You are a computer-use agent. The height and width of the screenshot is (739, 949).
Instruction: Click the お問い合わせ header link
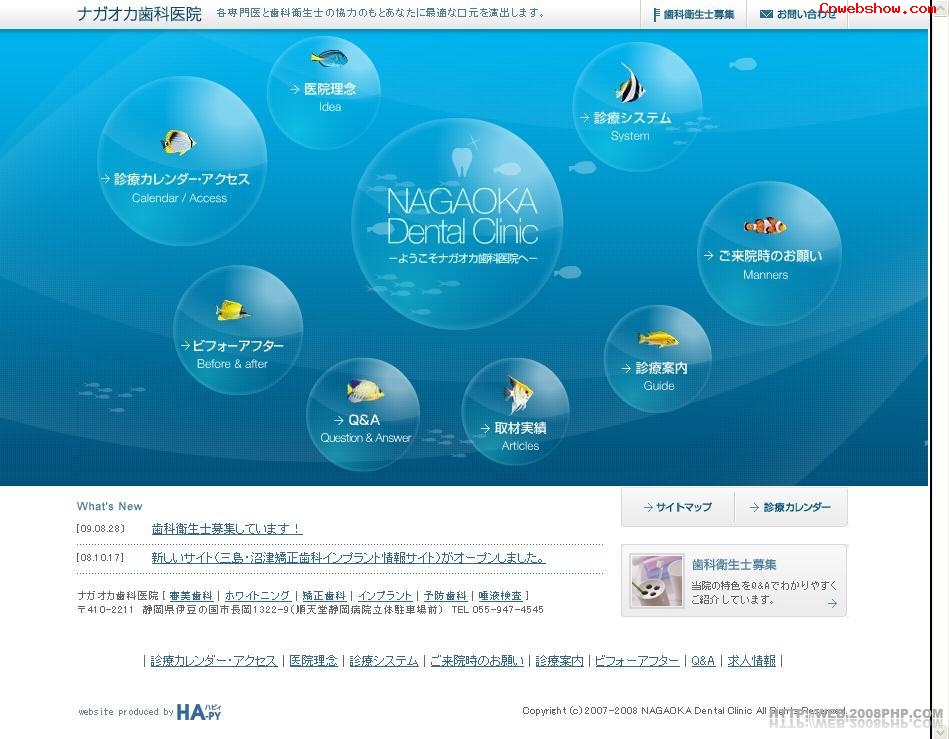(798, 14)
